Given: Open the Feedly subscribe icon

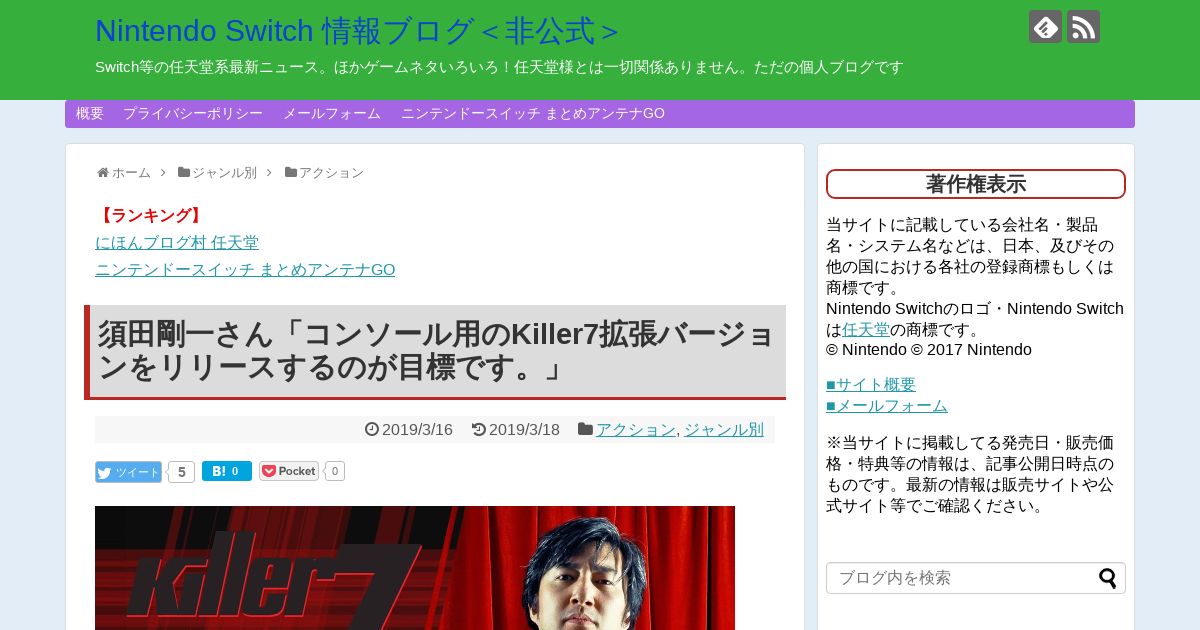Looking at the screenshot, I should pos(1045,26).
